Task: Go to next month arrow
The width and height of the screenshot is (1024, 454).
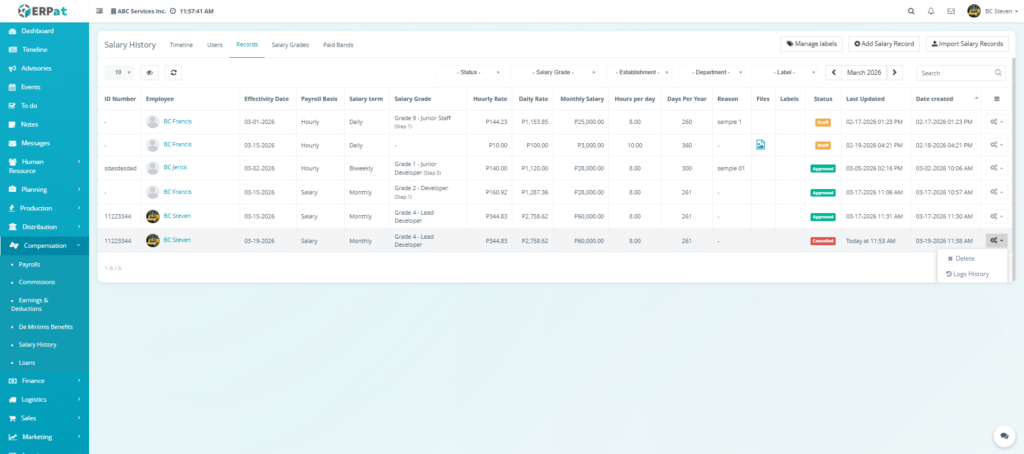Action: [x=895, y=73]
